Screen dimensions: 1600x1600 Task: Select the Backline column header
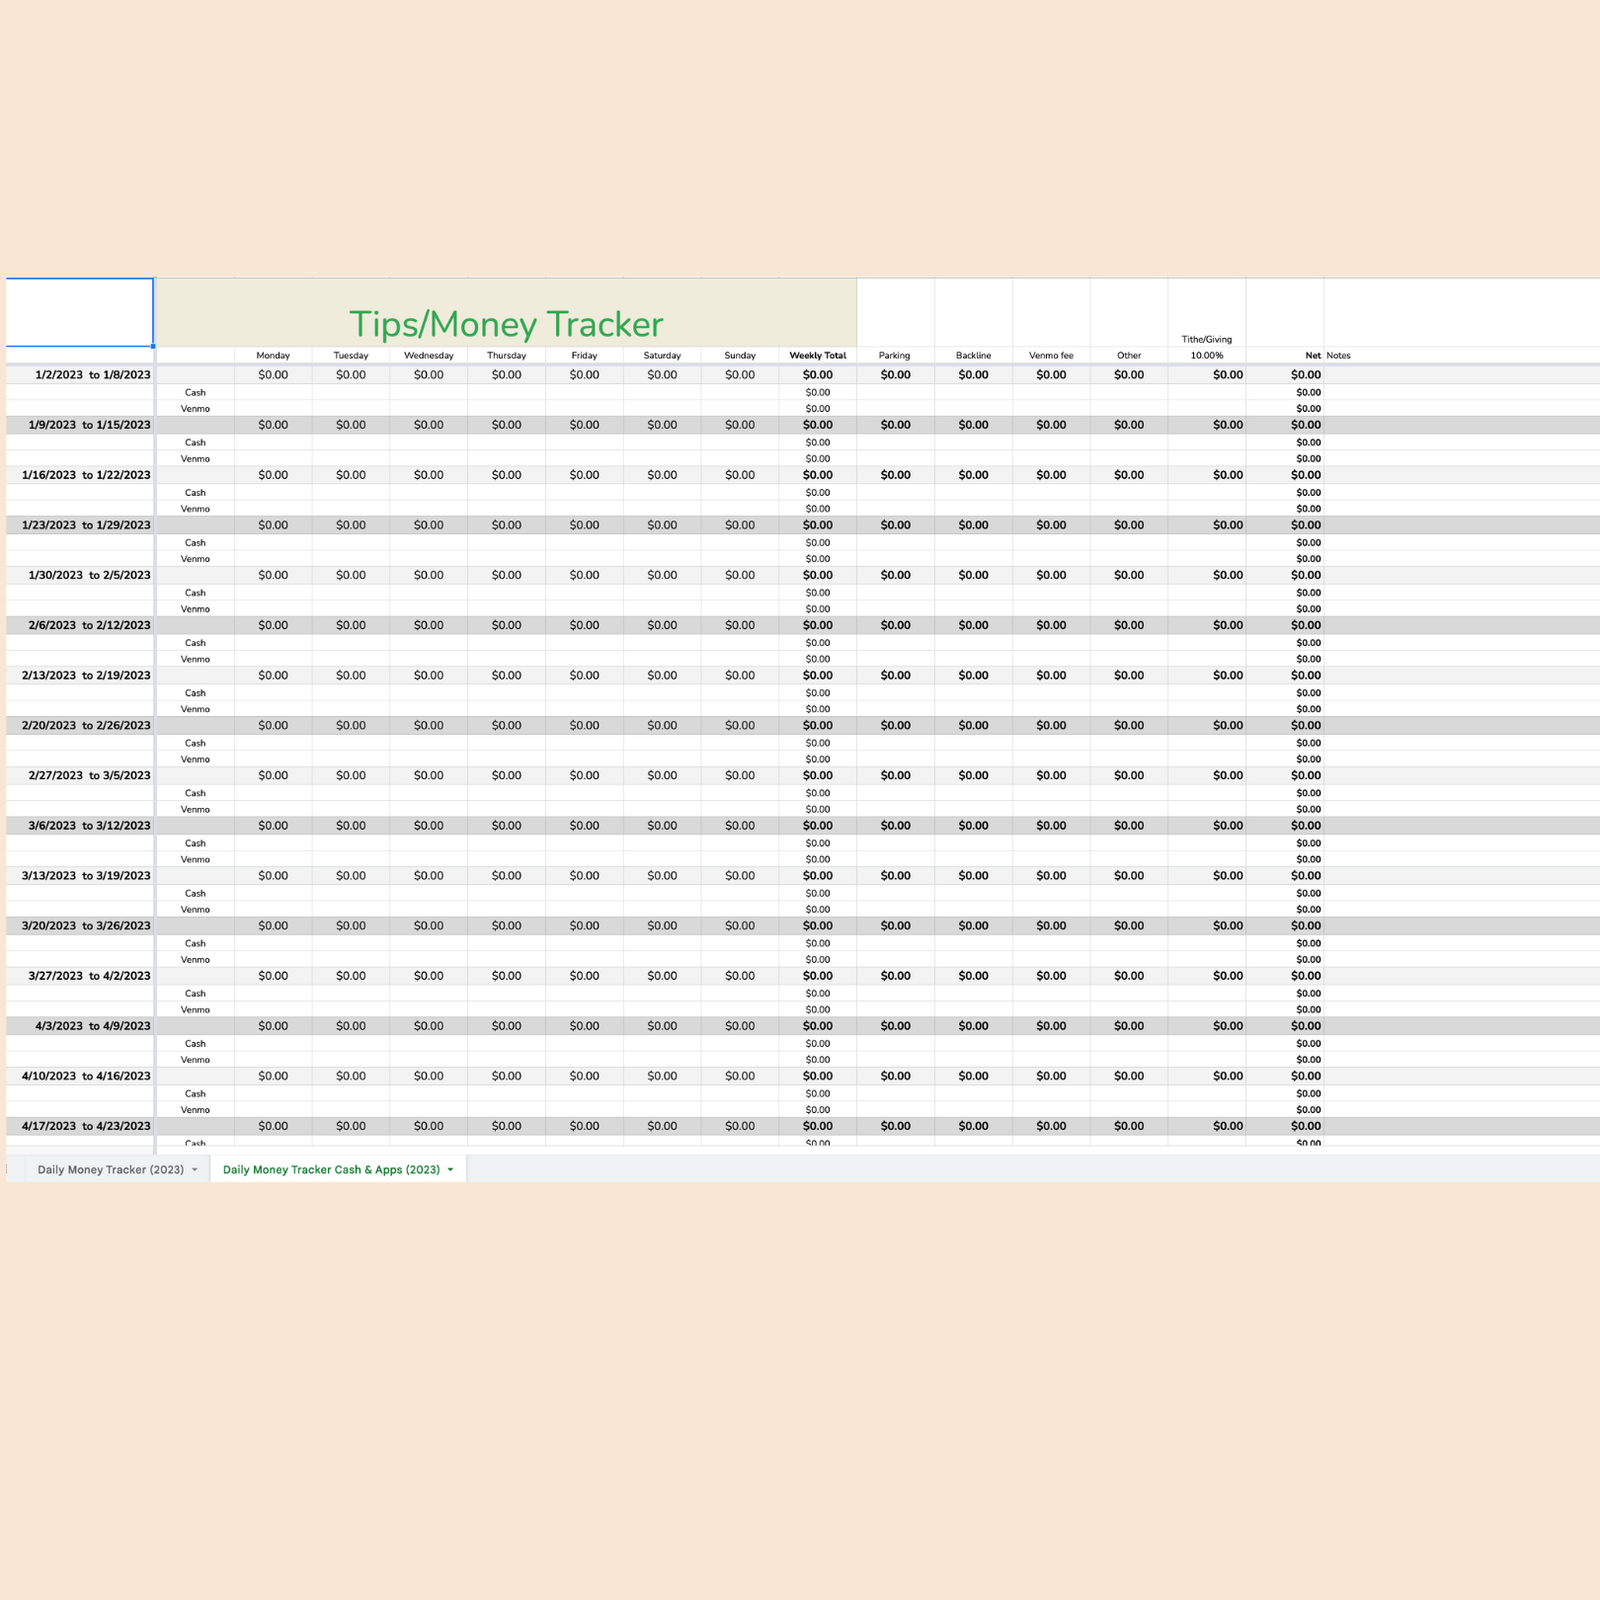tap(973, 355)
